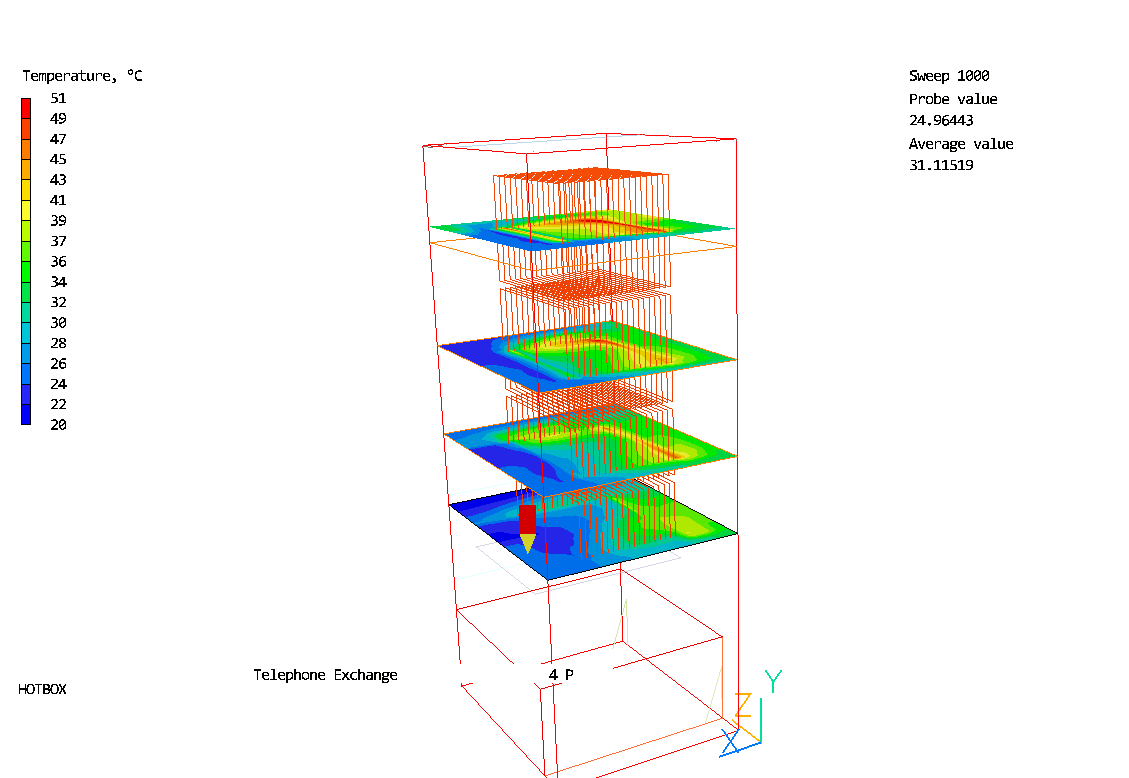This screenshot has height=778, width=1129.
Task: Click the HOTBOX label
Action: click(x=42, y=689)
